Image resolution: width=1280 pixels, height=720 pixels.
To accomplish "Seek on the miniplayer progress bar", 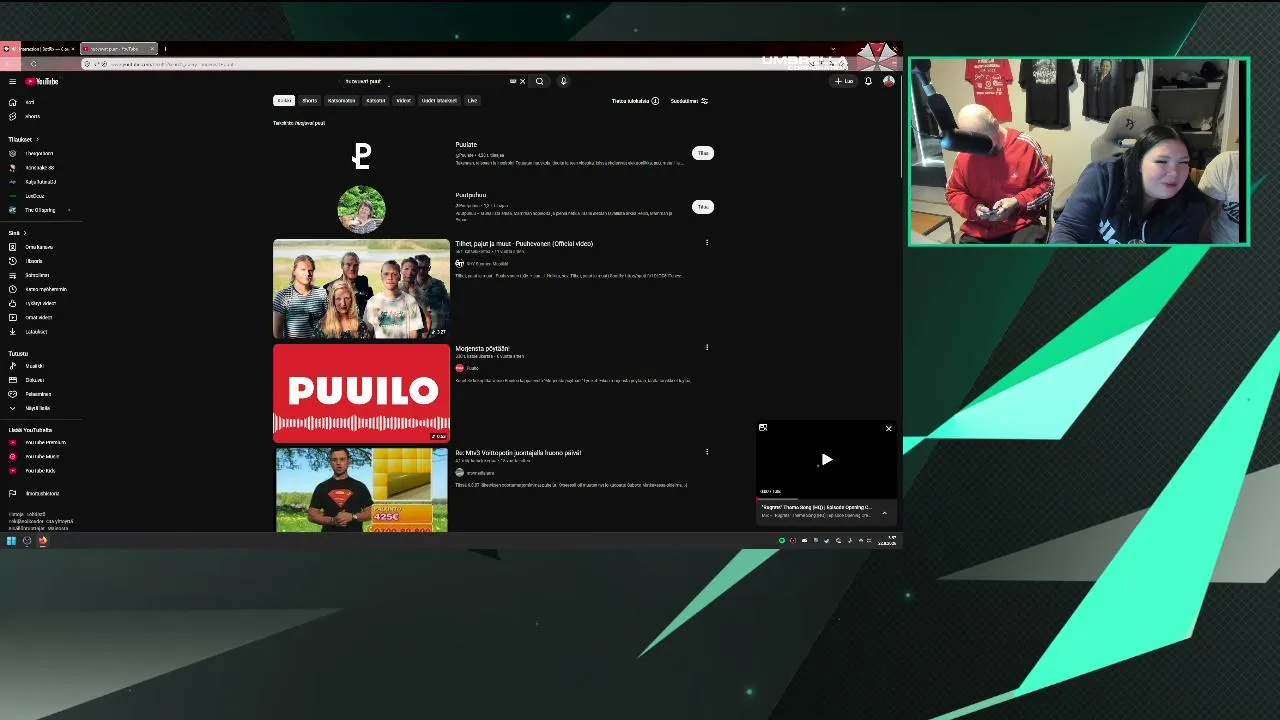I will click(826, 497).
